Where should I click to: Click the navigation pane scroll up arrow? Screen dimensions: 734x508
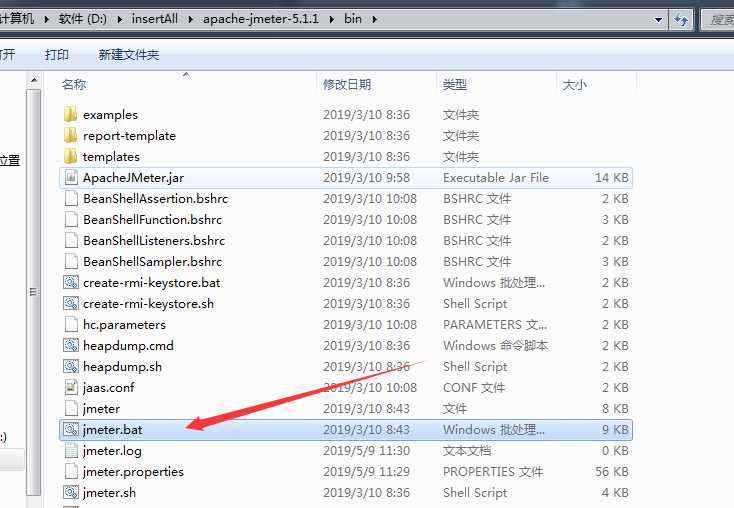click(34, 81)
